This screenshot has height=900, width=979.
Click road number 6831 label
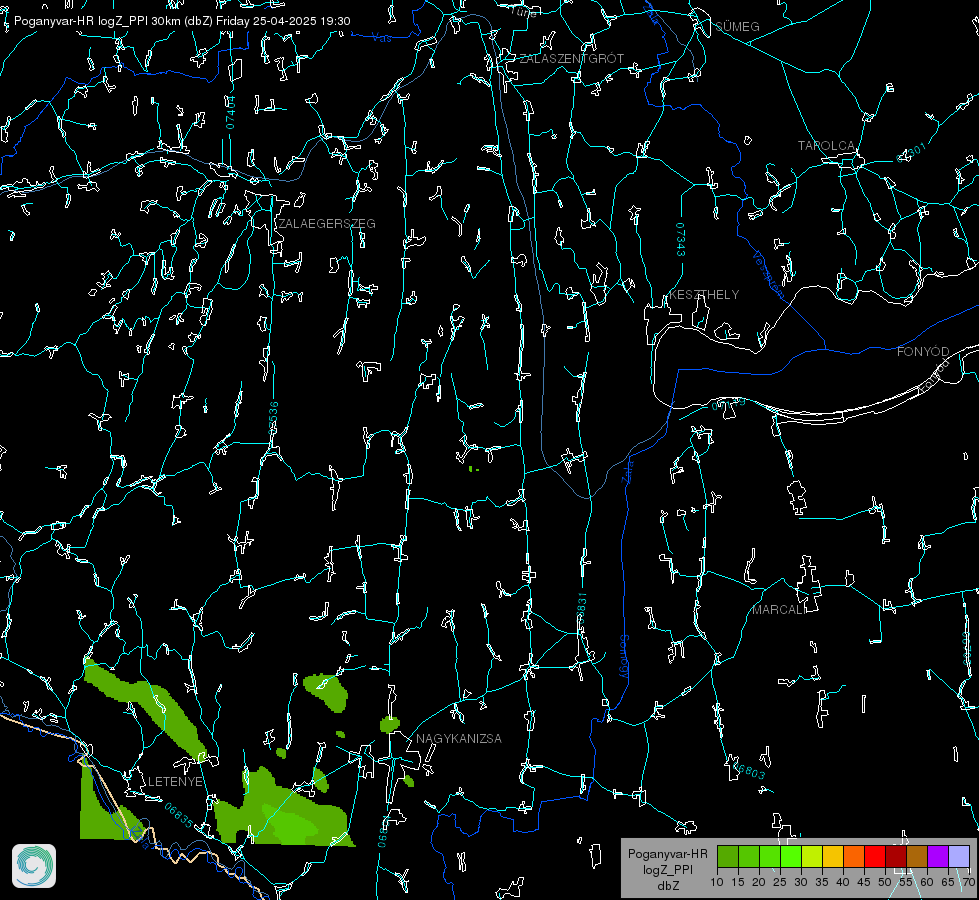[581, 606]
